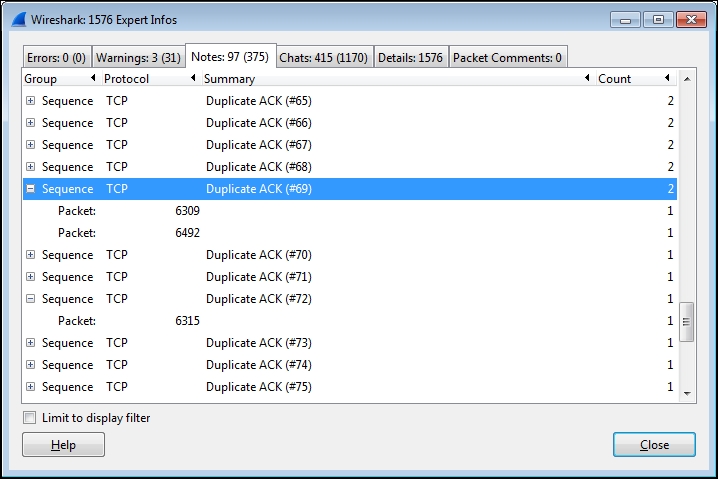Viewport: 718px width, 479px height.
Task: Select packet 6309 entry
Action: 350,211
